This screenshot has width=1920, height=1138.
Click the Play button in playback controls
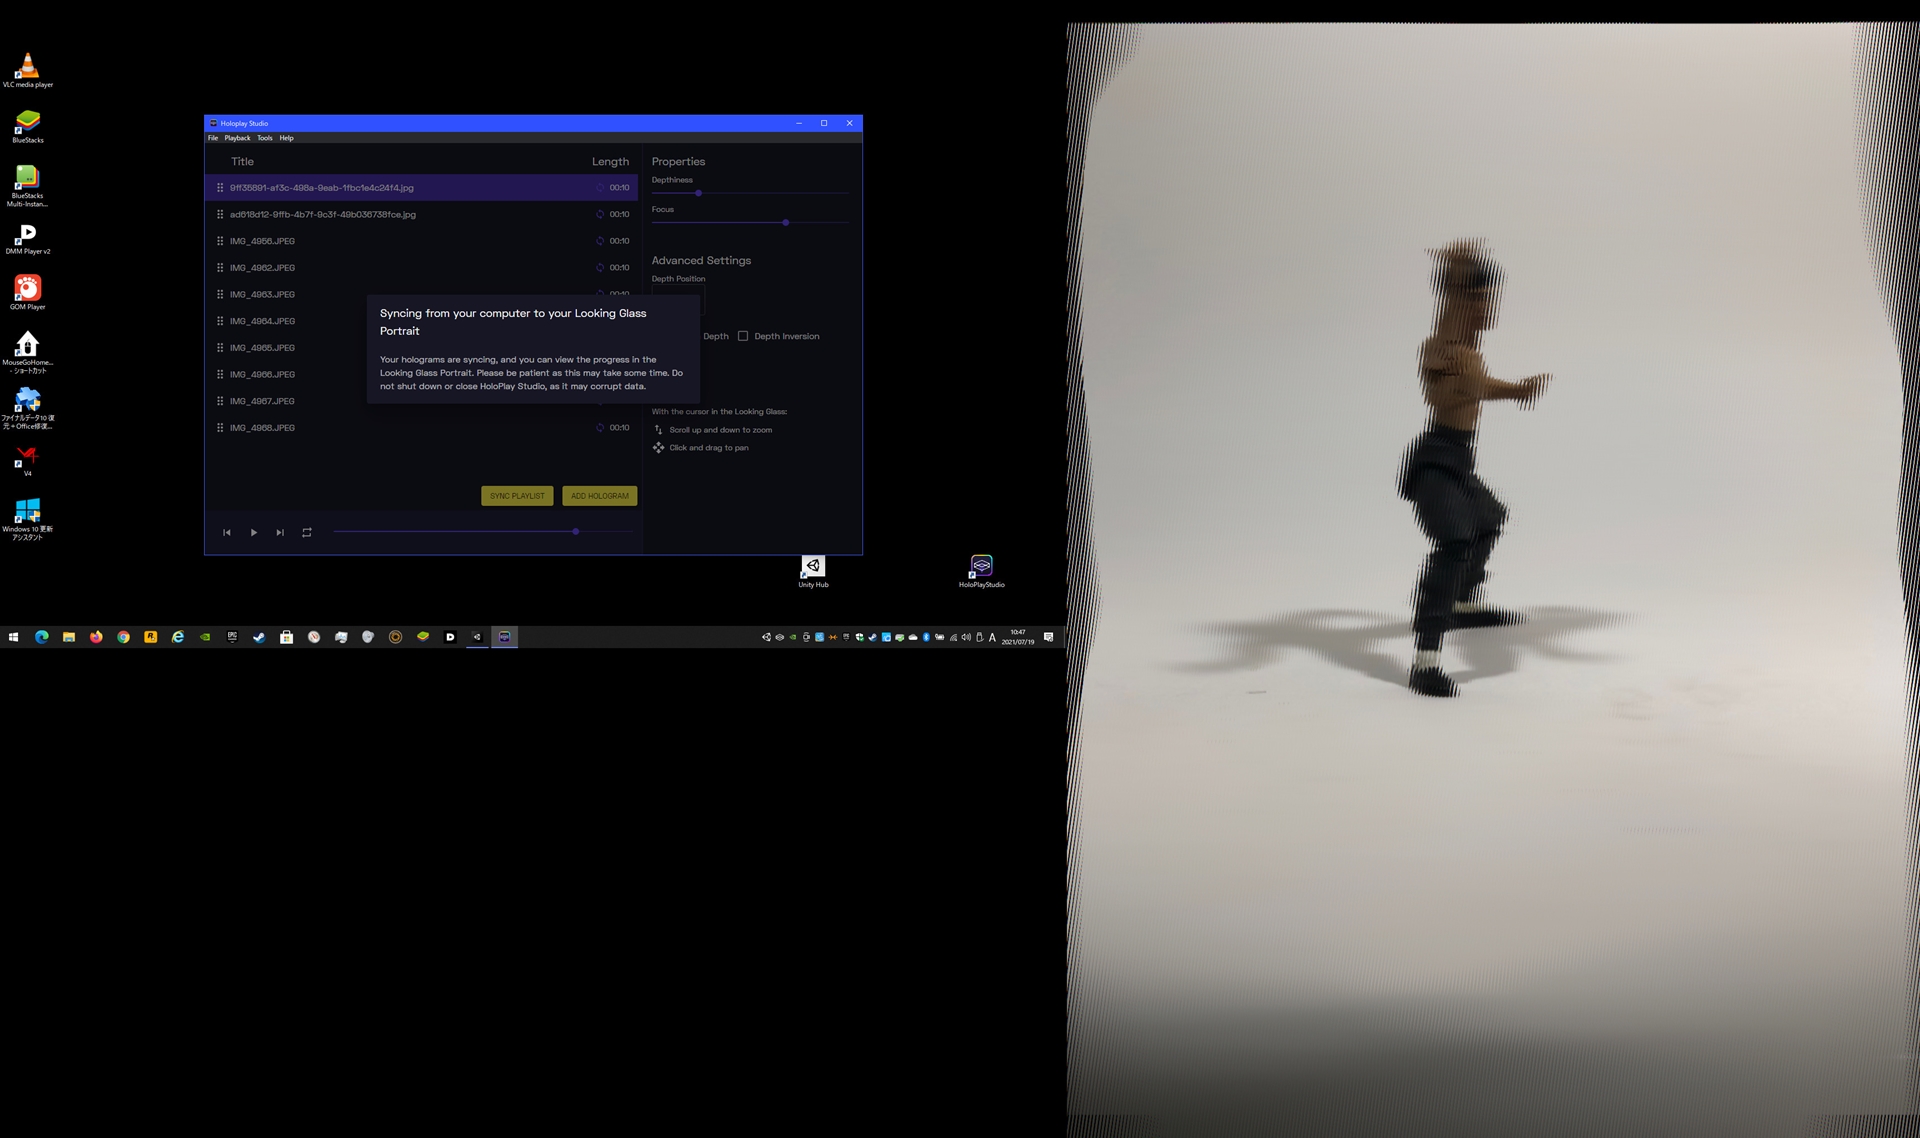[254, 533]
